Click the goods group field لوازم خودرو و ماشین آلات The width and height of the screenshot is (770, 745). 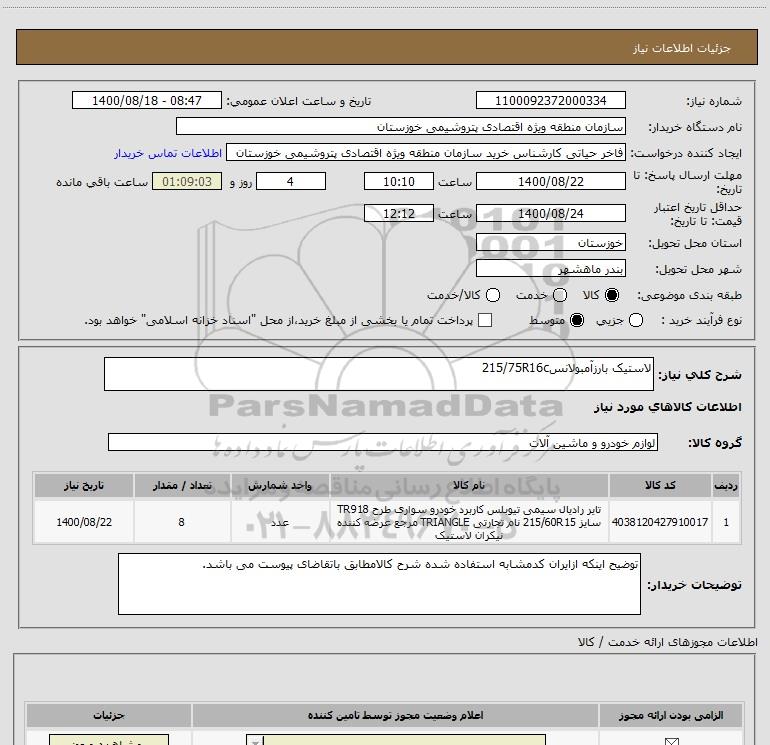point(383,442)
